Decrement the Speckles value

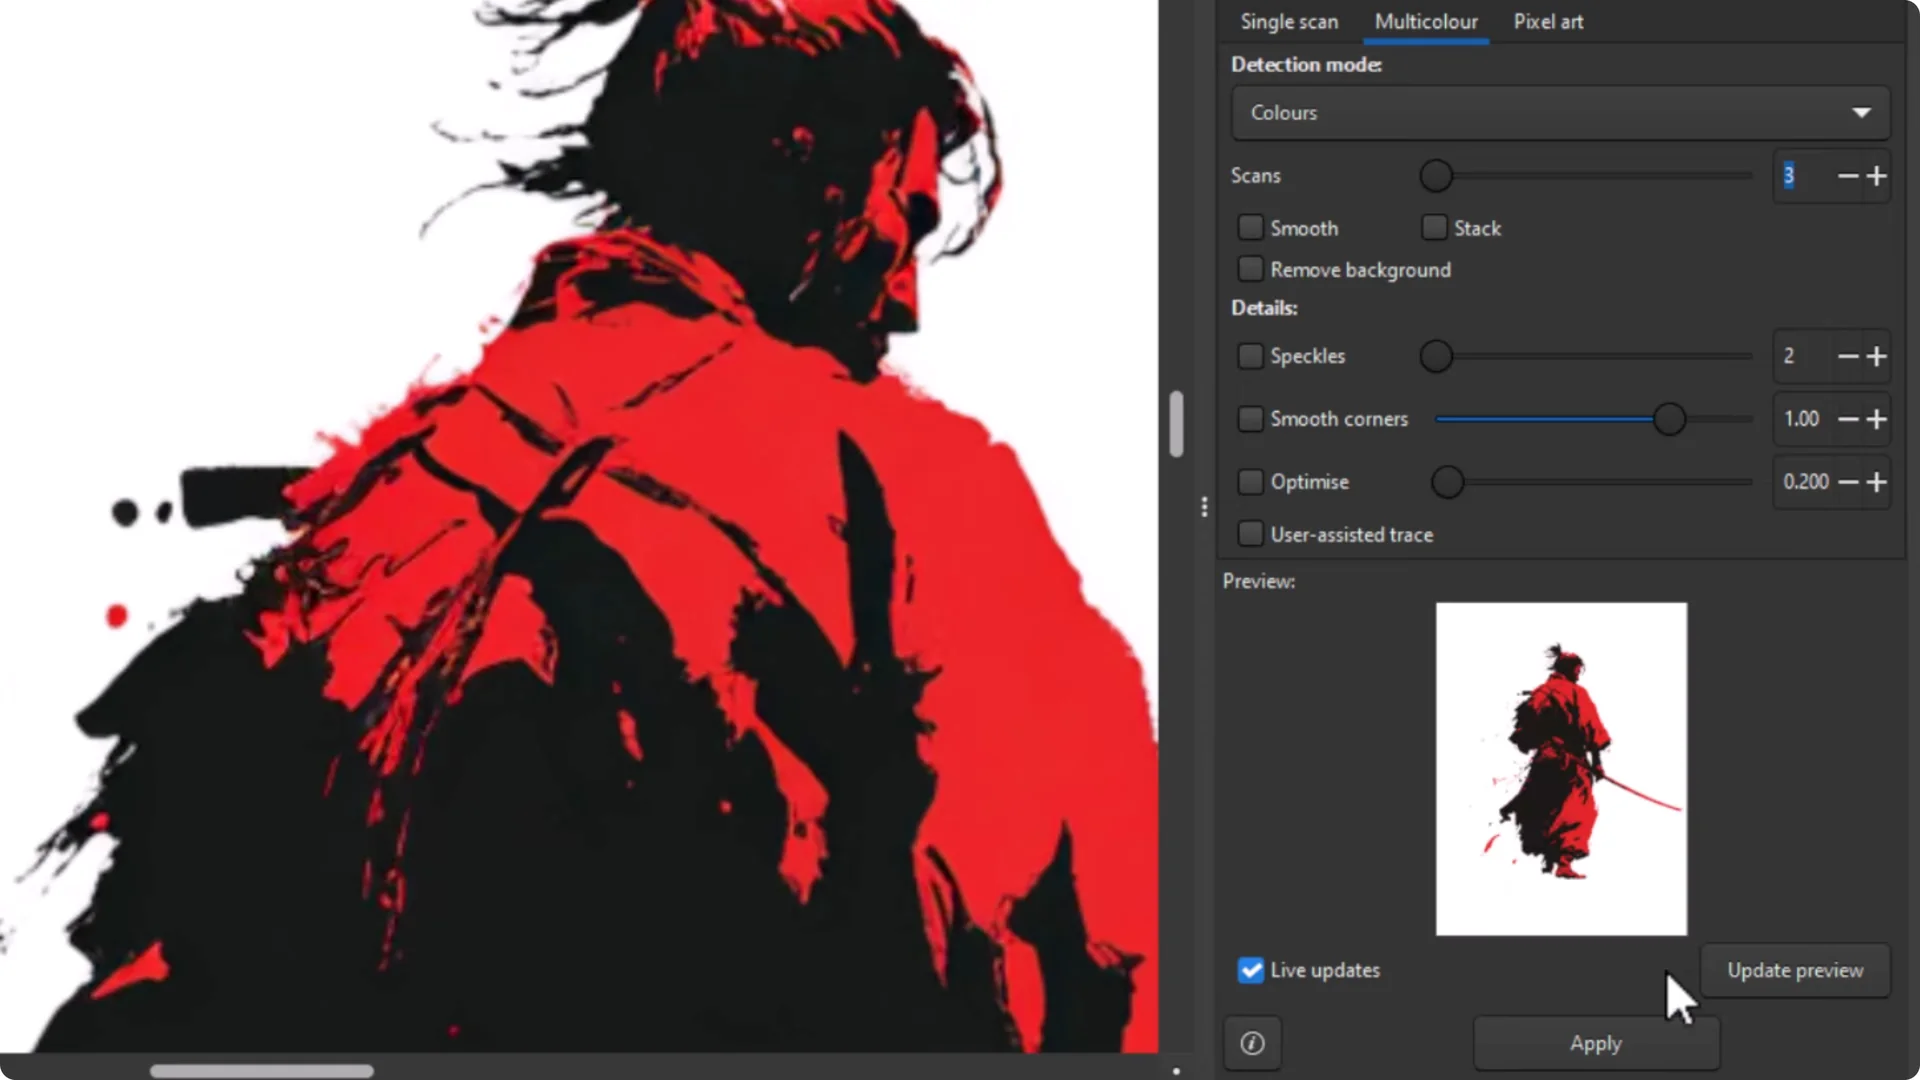tap(1847, 356)
